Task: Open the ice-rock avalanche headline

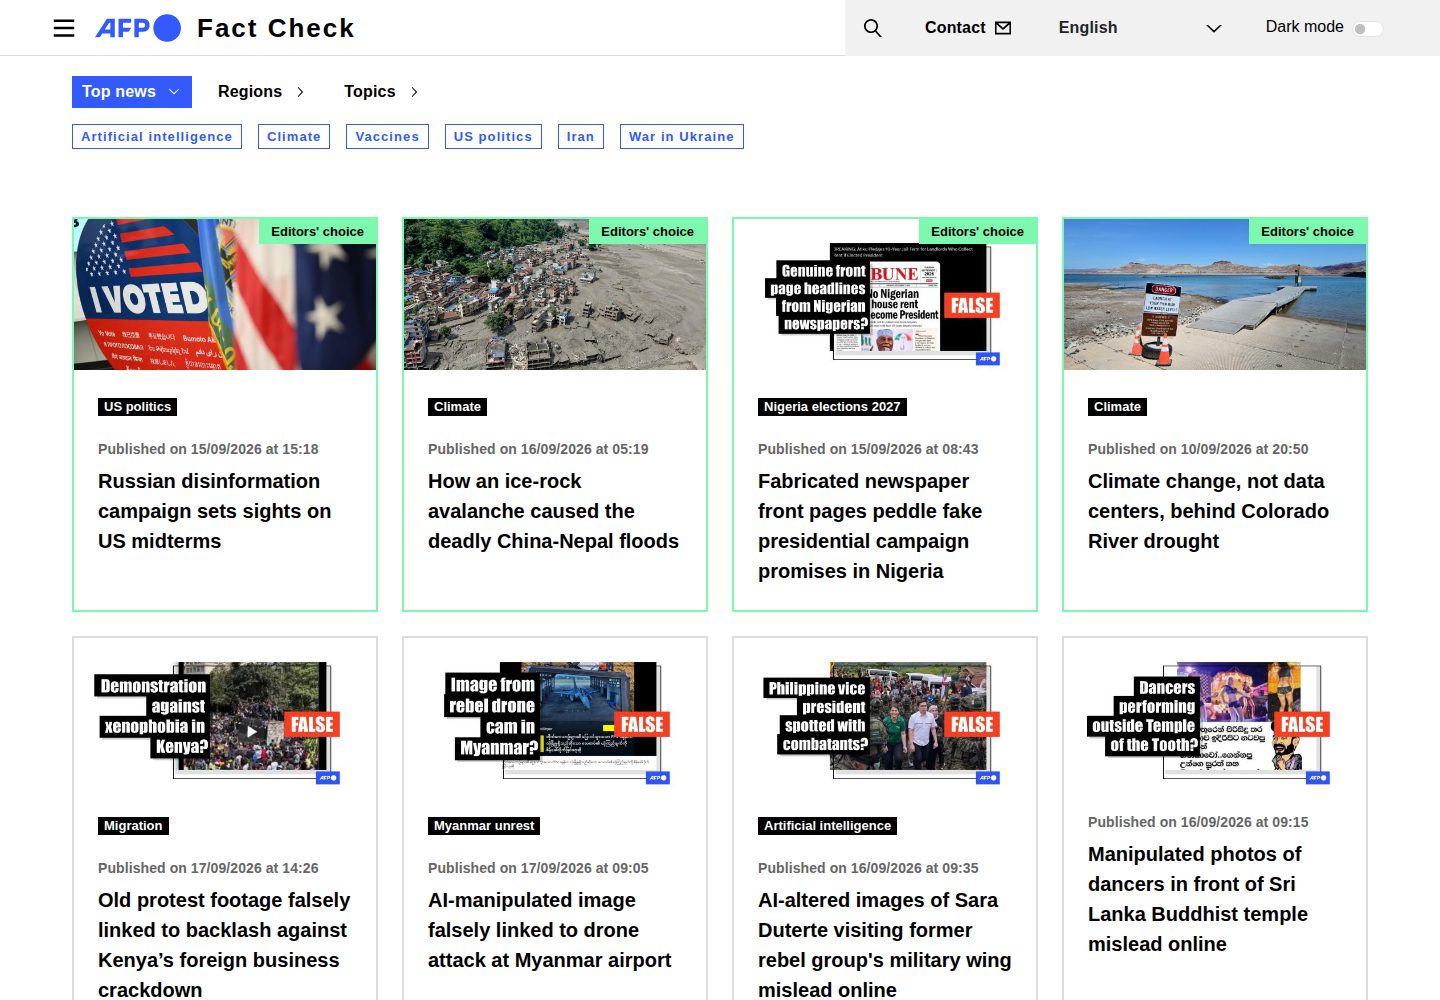Action: tap(553, 511)
